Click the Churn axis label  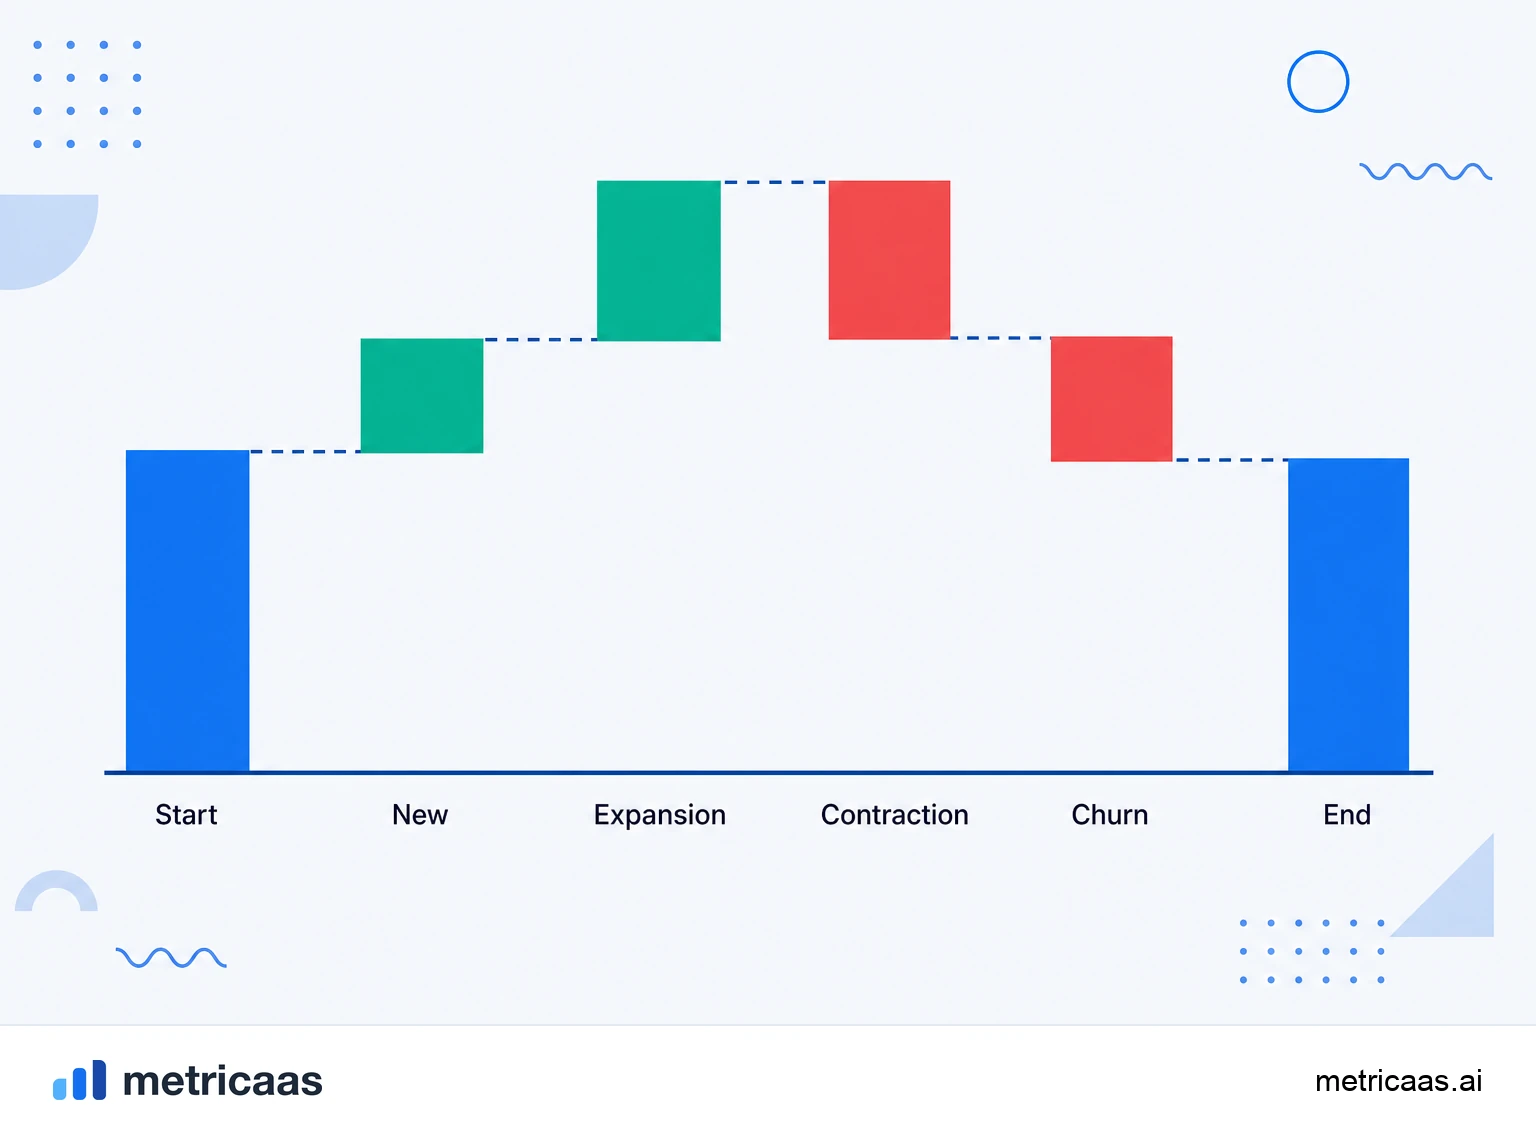tap(1110, 815)
